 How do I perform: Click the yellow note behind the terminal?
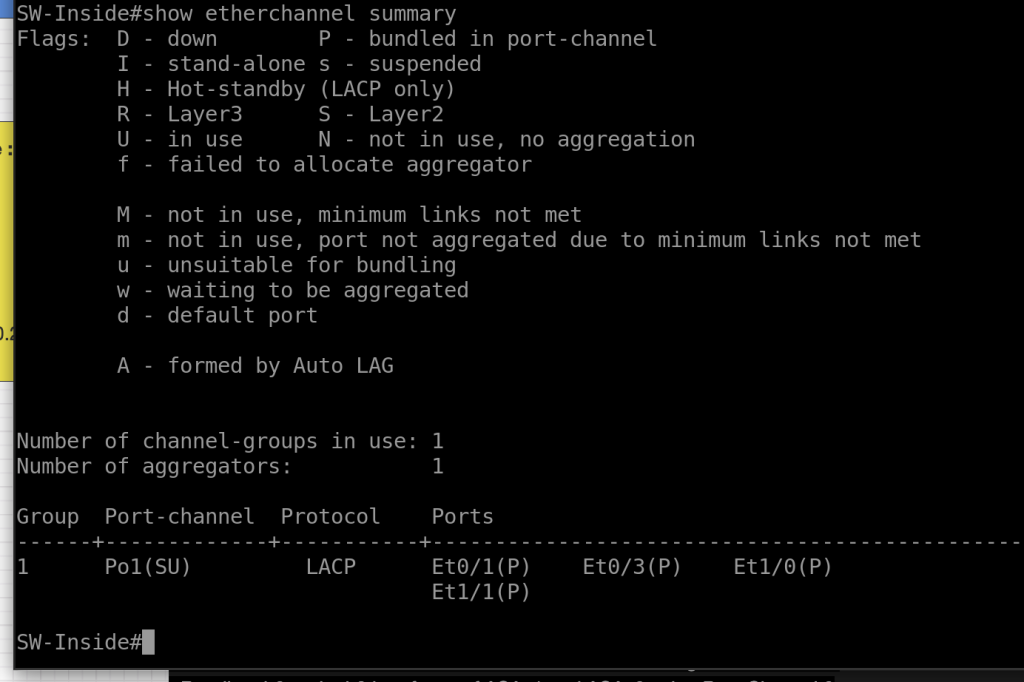(6, 250)
